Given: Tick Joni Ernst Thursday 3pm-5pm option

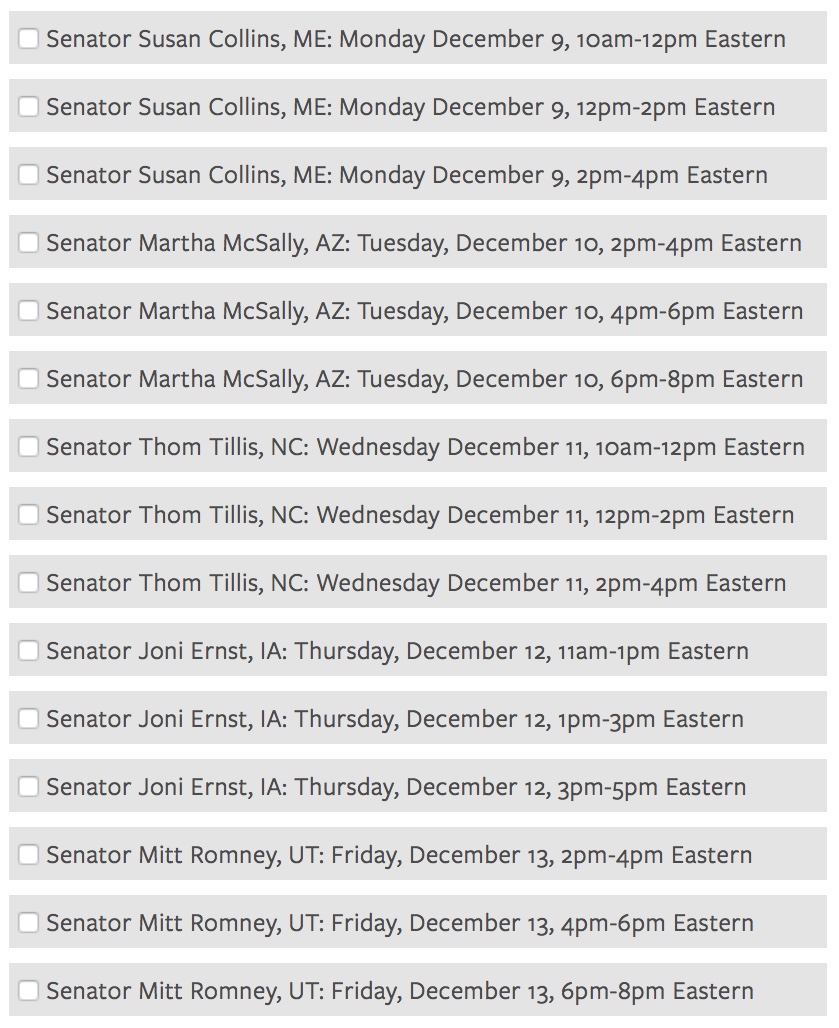Looking at the screenshot, I should 28,787.
